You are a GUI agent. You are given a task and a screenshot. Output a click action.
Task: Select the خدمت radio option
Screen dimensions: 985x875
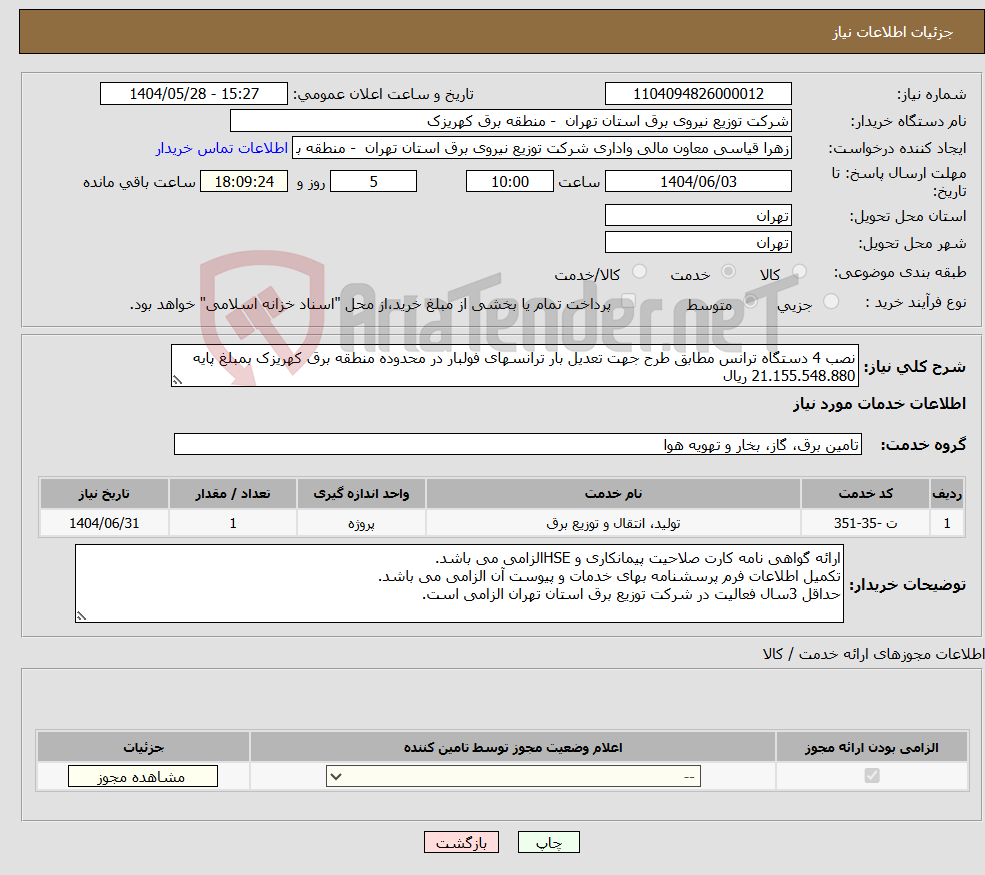pos(729,272)
